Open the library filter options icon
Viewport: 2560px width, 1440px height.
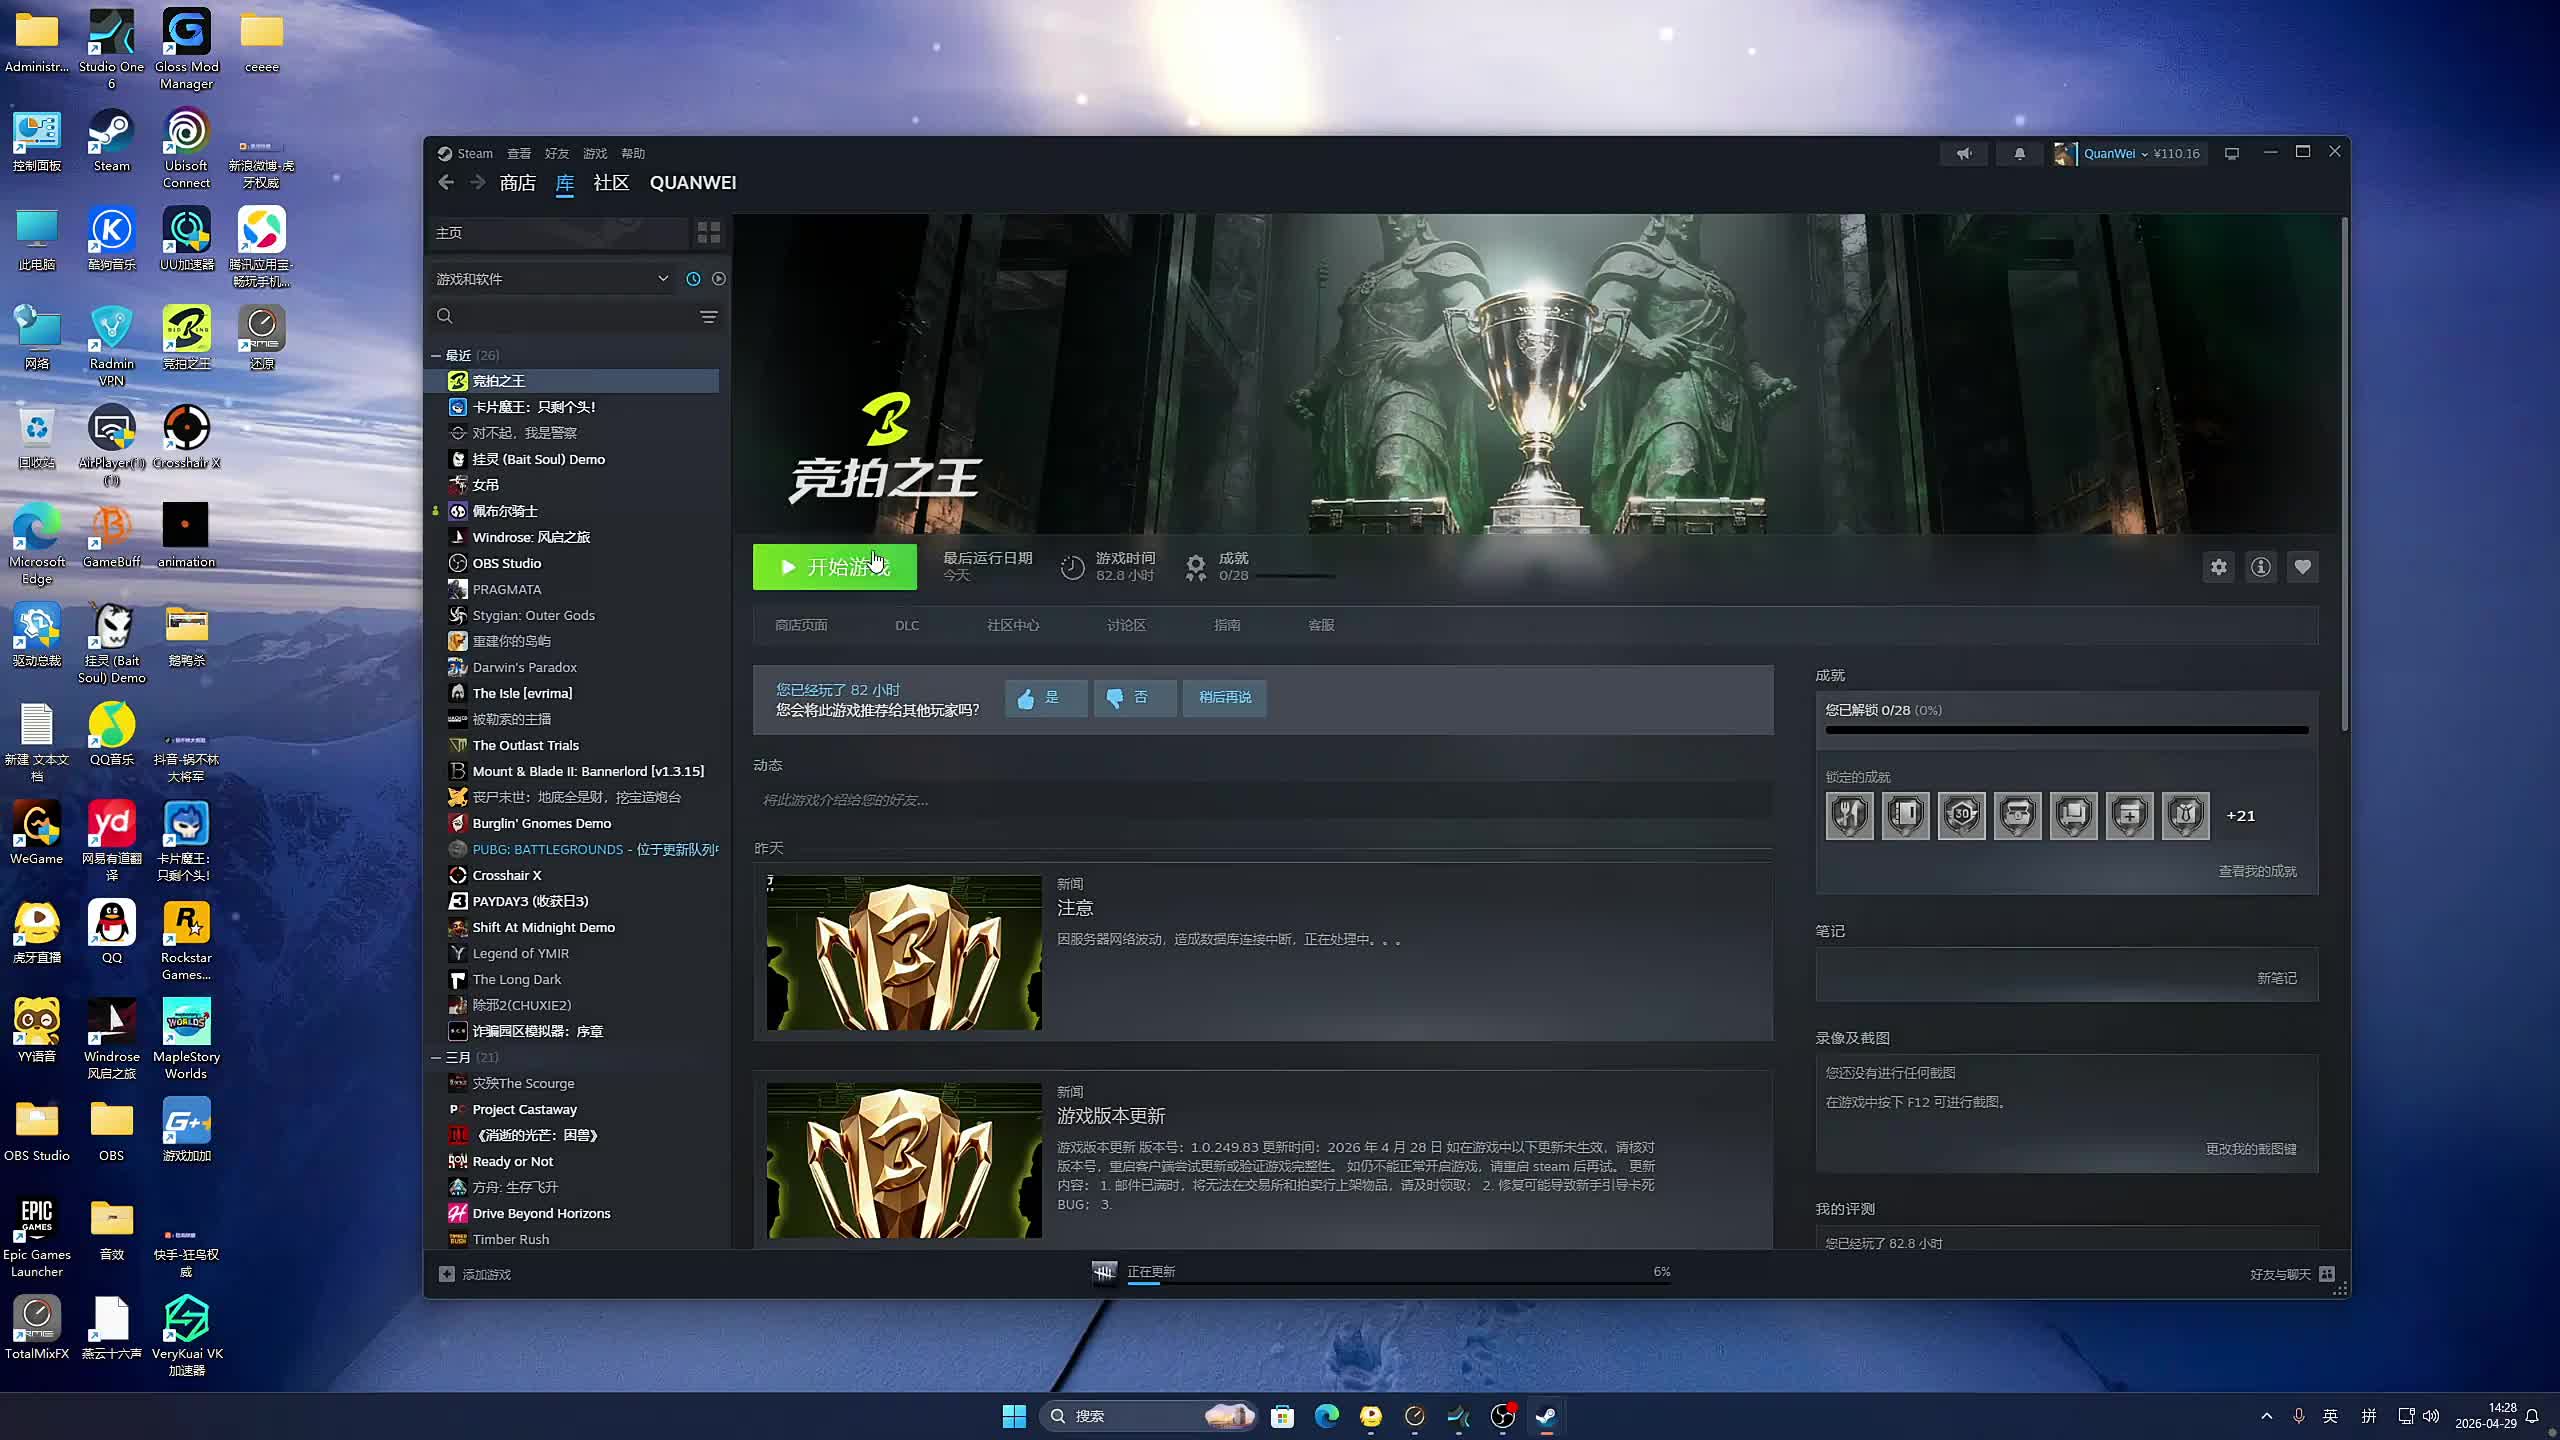pyautogui.click(x=708, y=317)
